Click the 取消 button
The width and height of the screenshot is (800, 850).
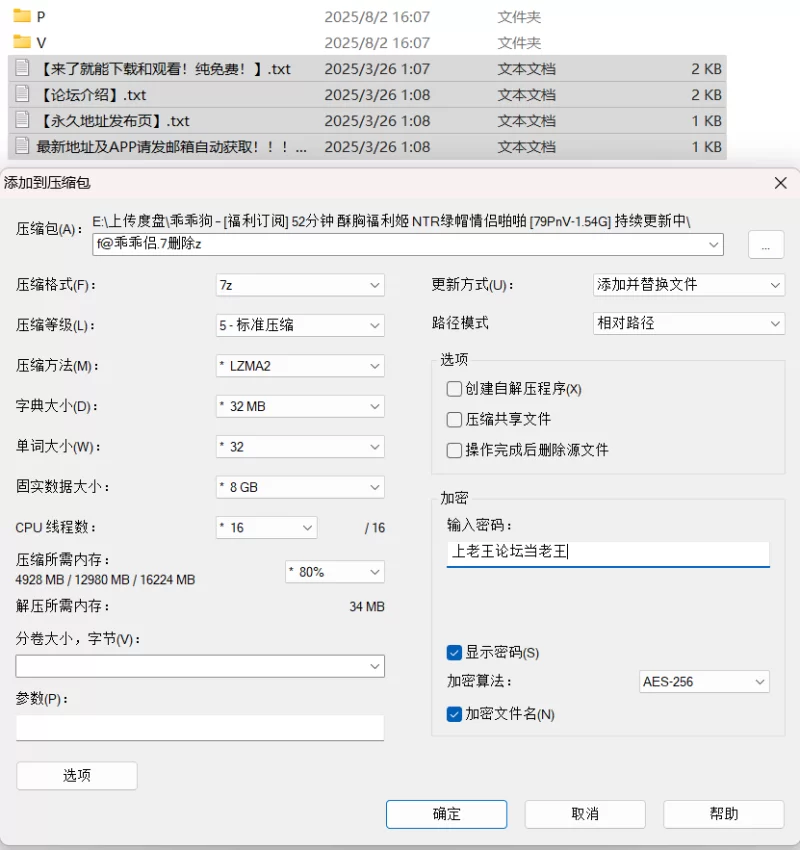pyautogui.click(x=585, y=814)
